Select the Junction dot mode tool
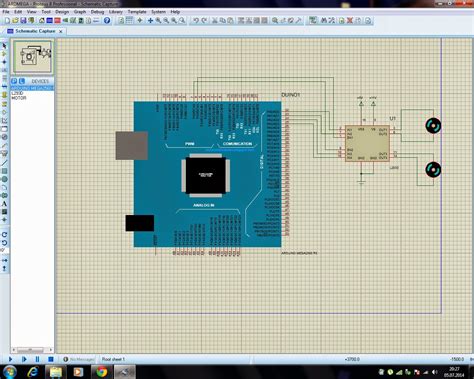474x379 pixels. point(4,62)
